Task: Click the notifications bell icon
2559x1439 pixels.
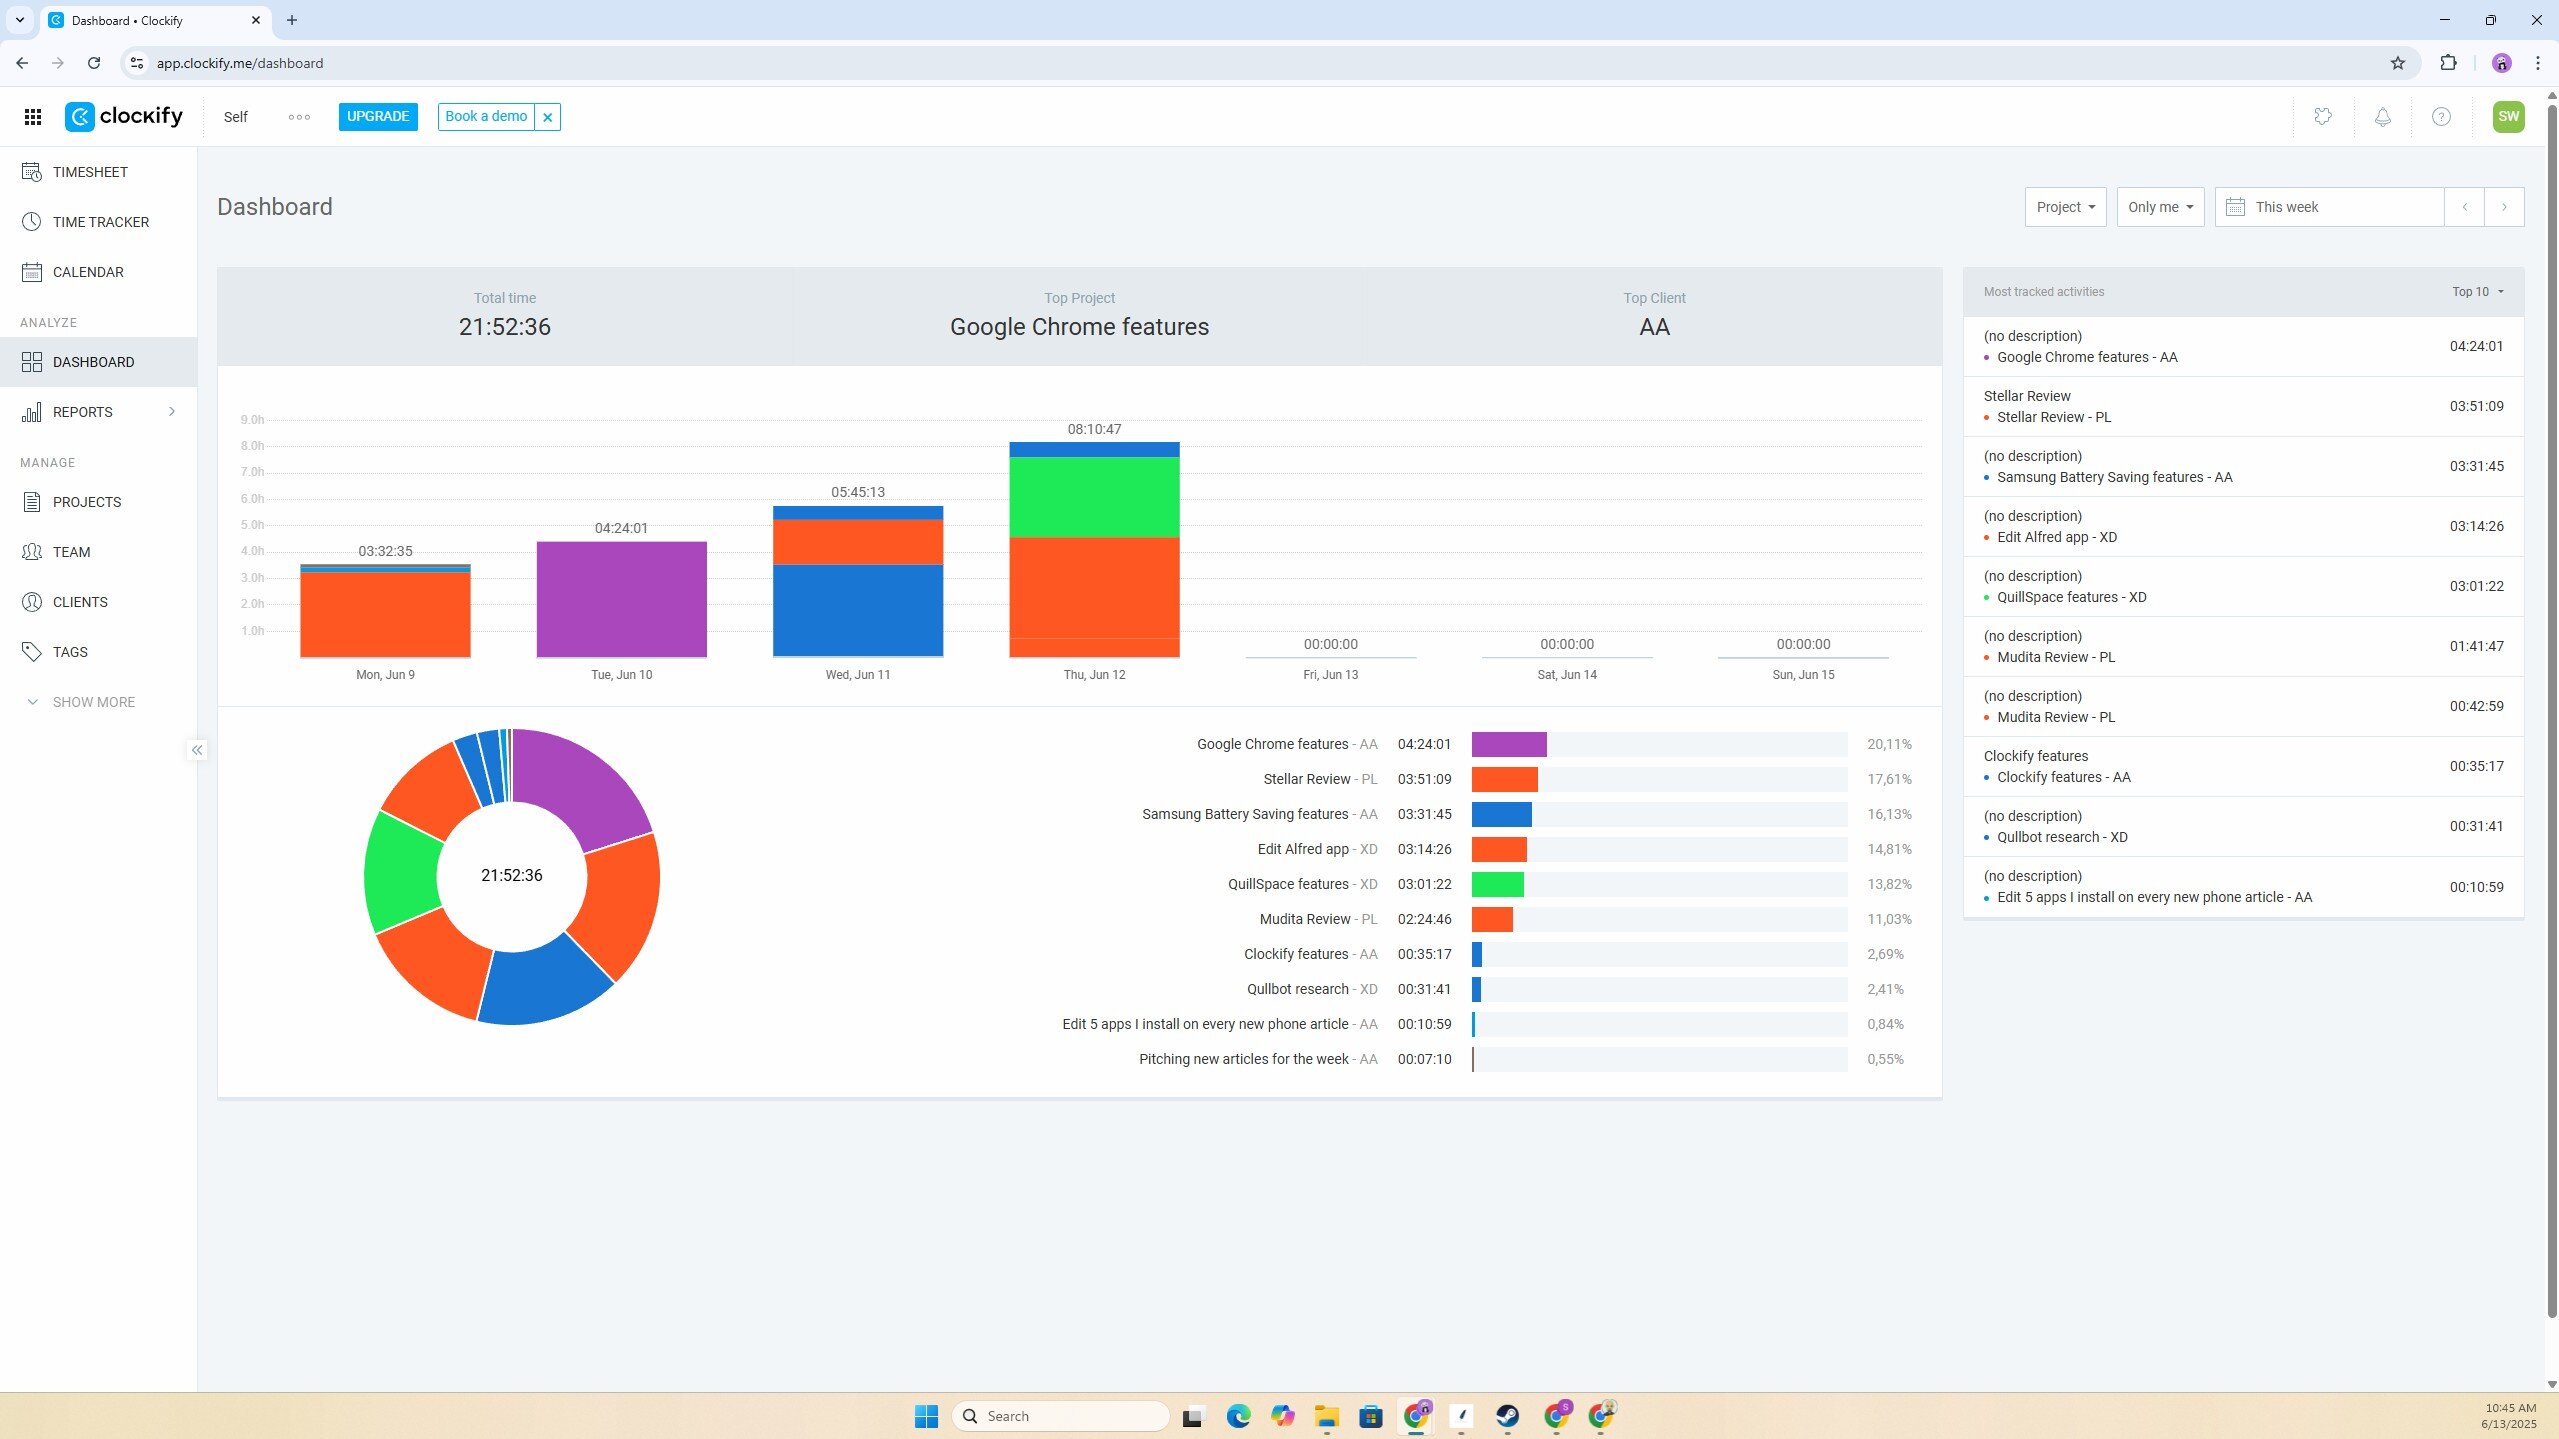Action: coord(2382,117)
